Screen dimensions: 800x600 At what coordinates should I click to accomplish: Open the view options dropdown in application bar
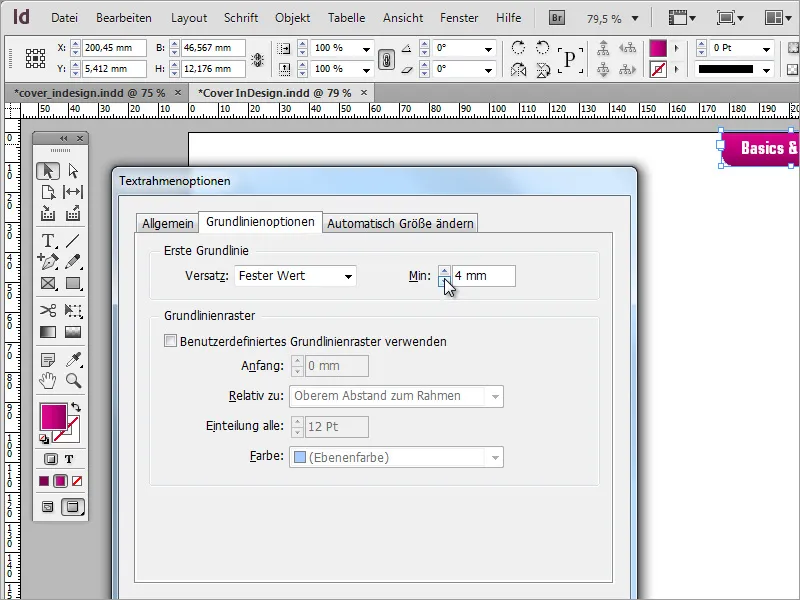tap(682, 18)
